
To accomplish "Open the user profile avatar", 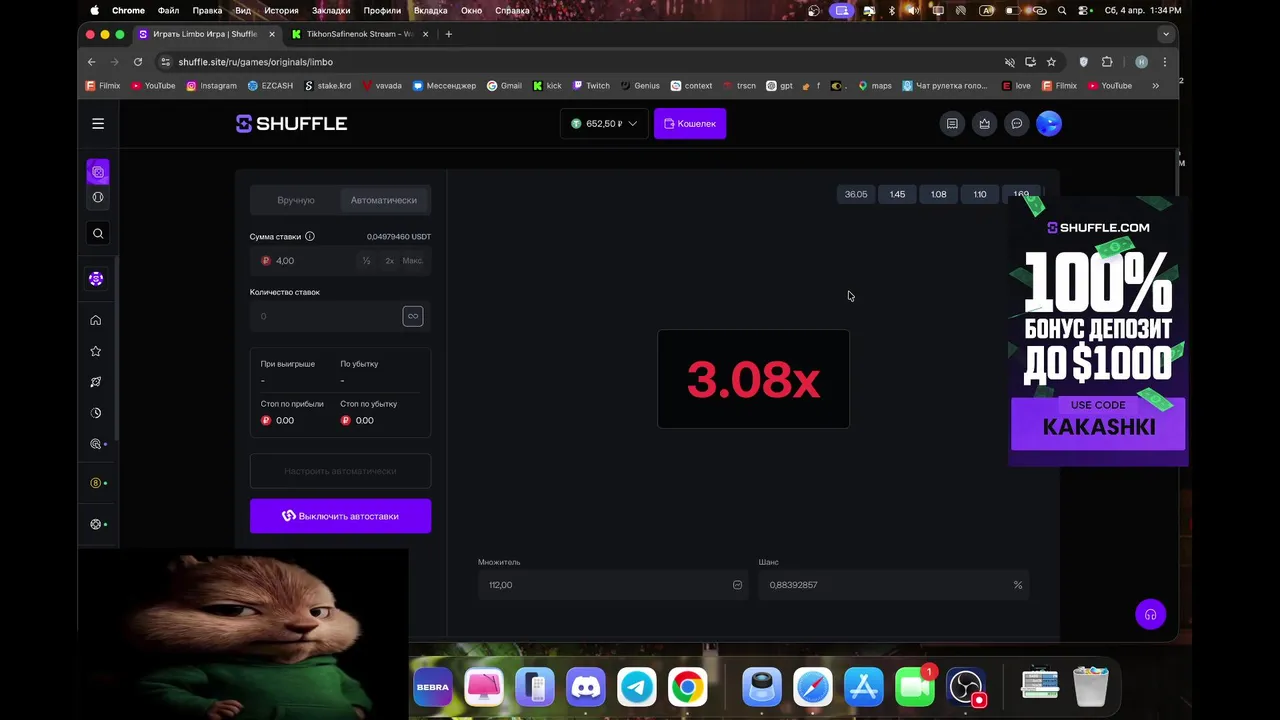I will click(x=1048, y=124).
